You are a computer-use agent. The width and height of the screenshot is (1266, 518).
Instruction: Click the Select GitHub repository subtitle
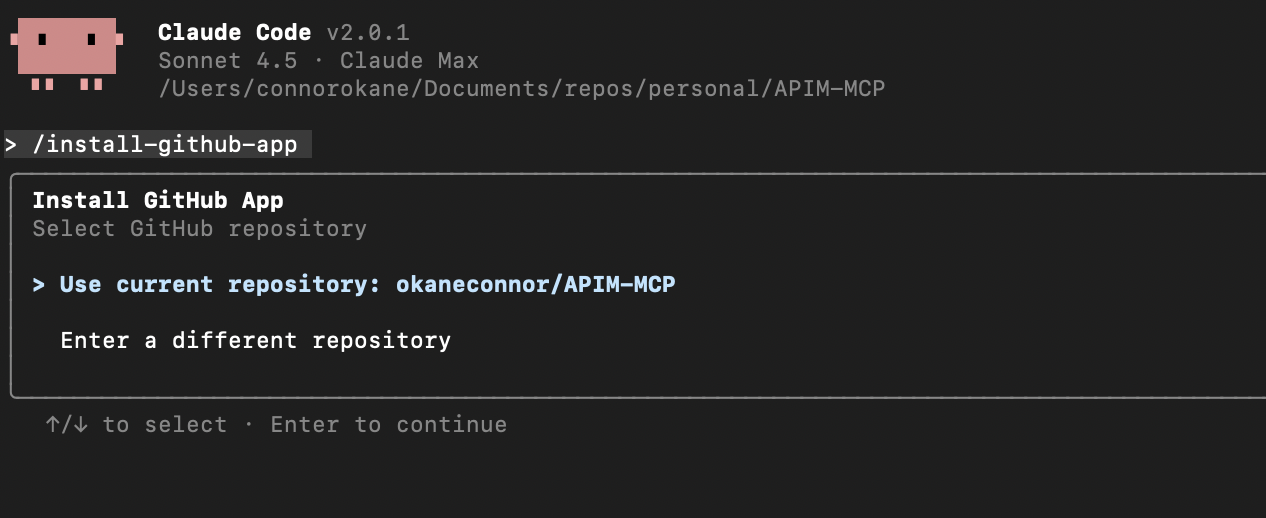pos(199,229)
